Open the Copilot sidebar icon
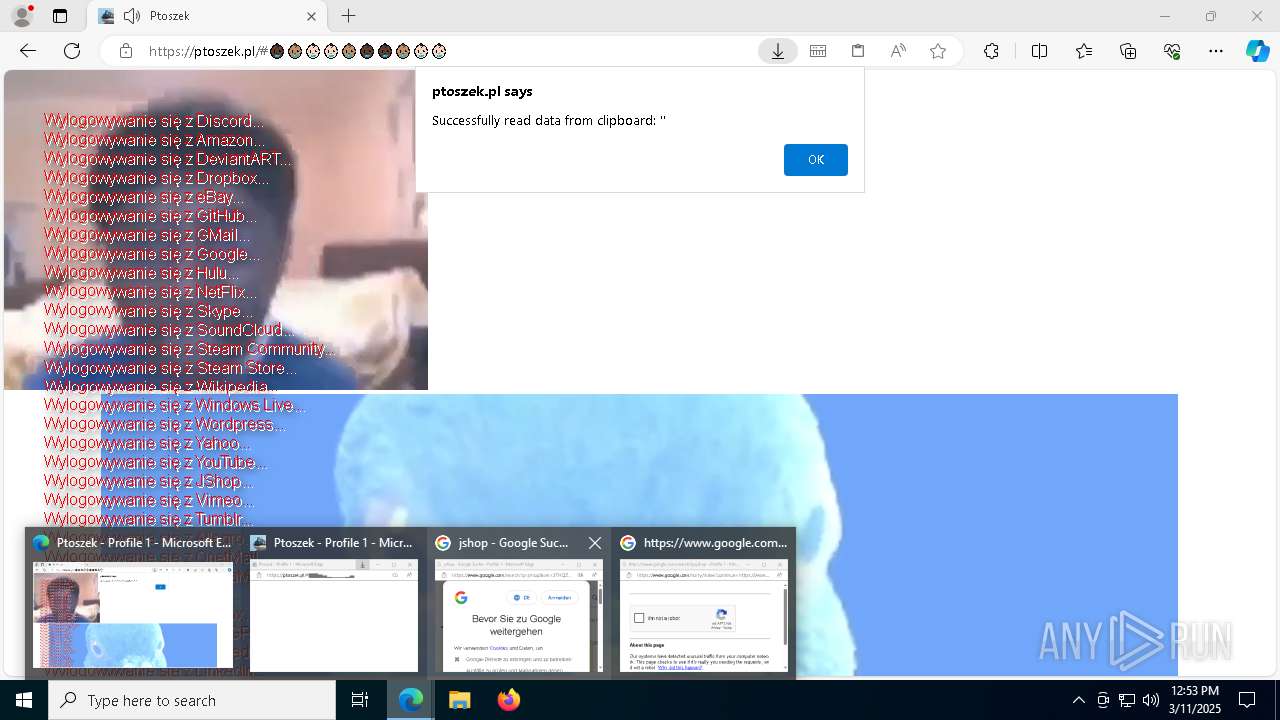 point(1258,51)
